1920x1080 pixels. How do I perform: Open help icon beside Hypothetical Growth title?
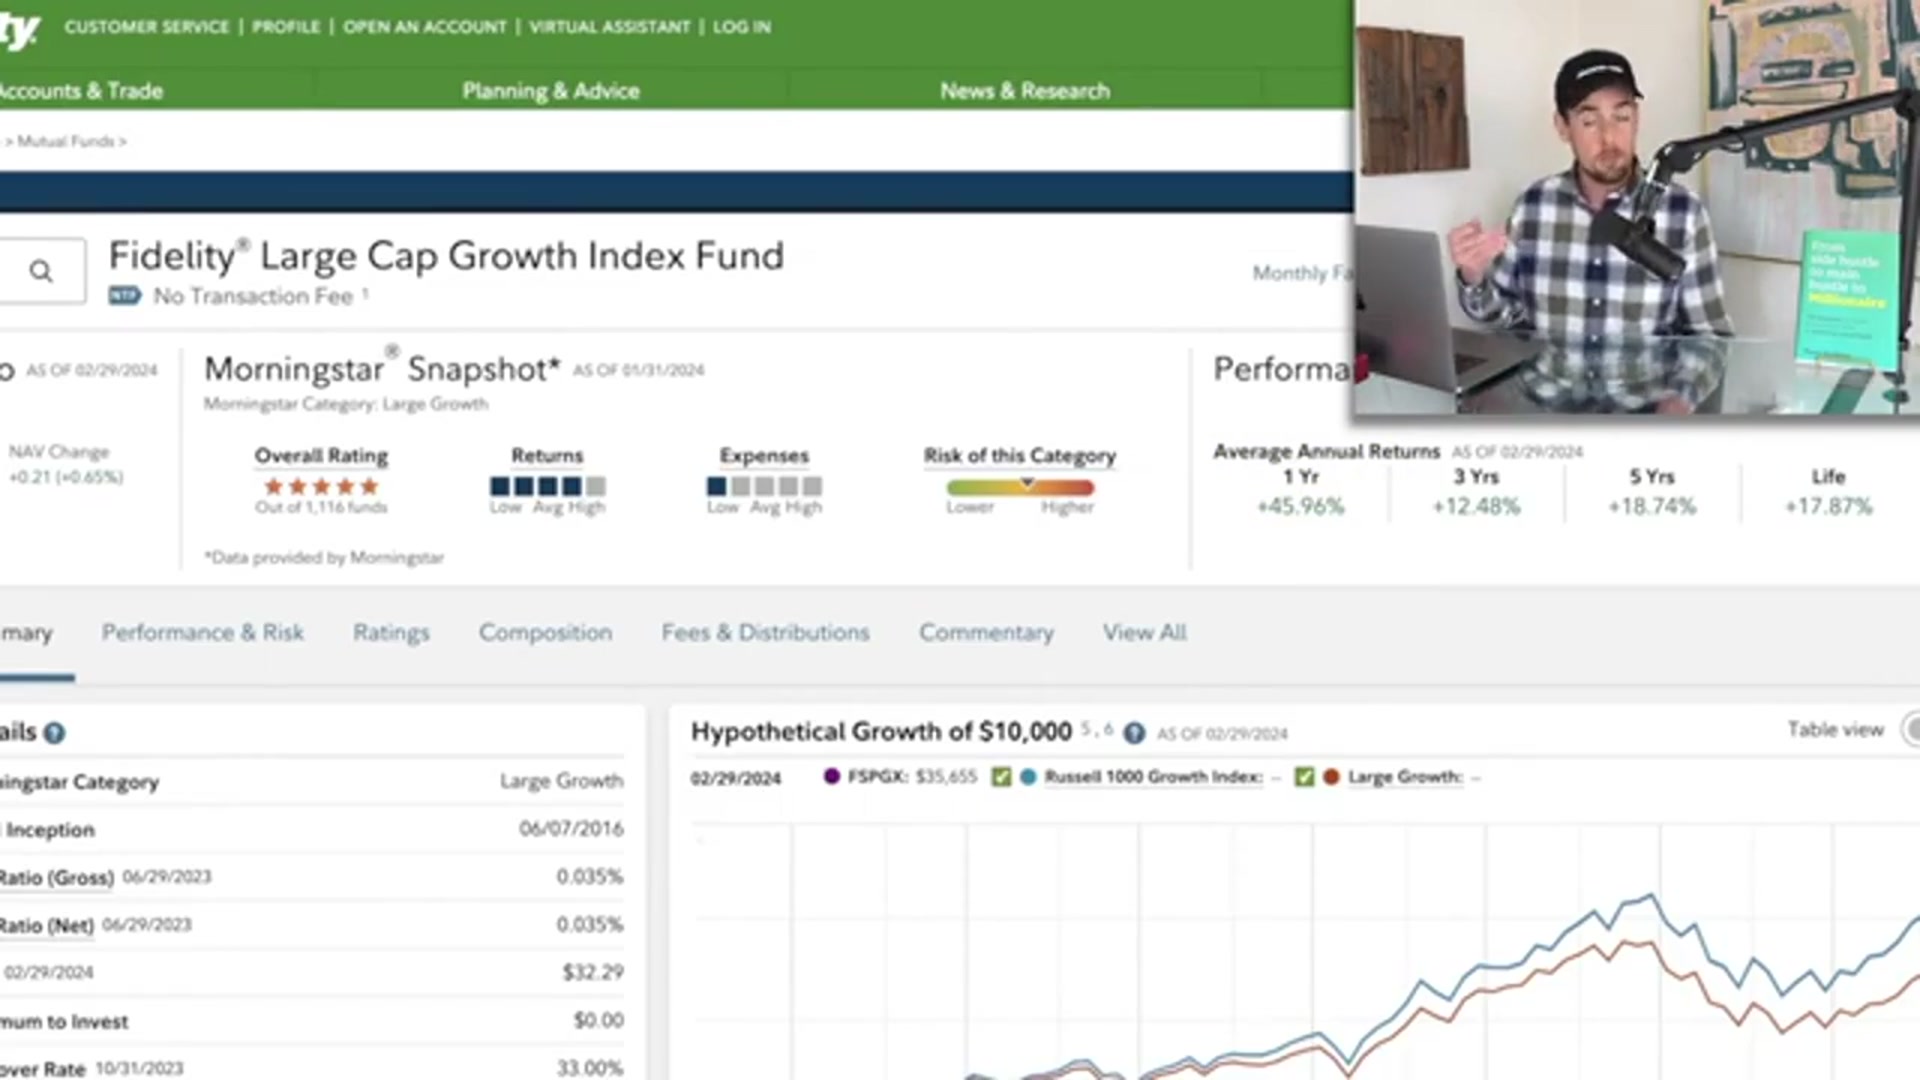(1134, 733)
